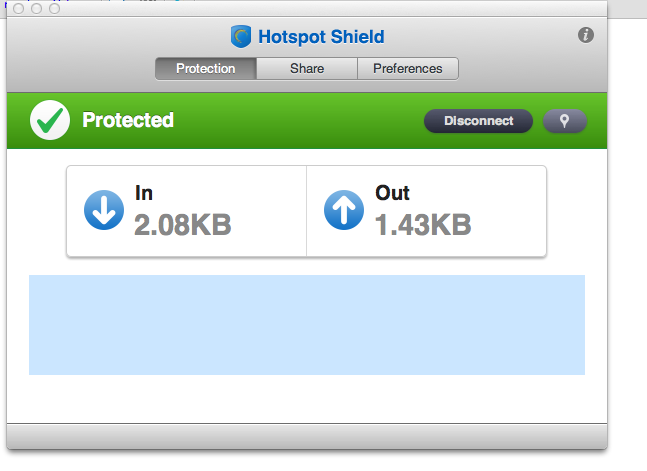
Task: Select the In data label
Action: click(x=144, y=193)
